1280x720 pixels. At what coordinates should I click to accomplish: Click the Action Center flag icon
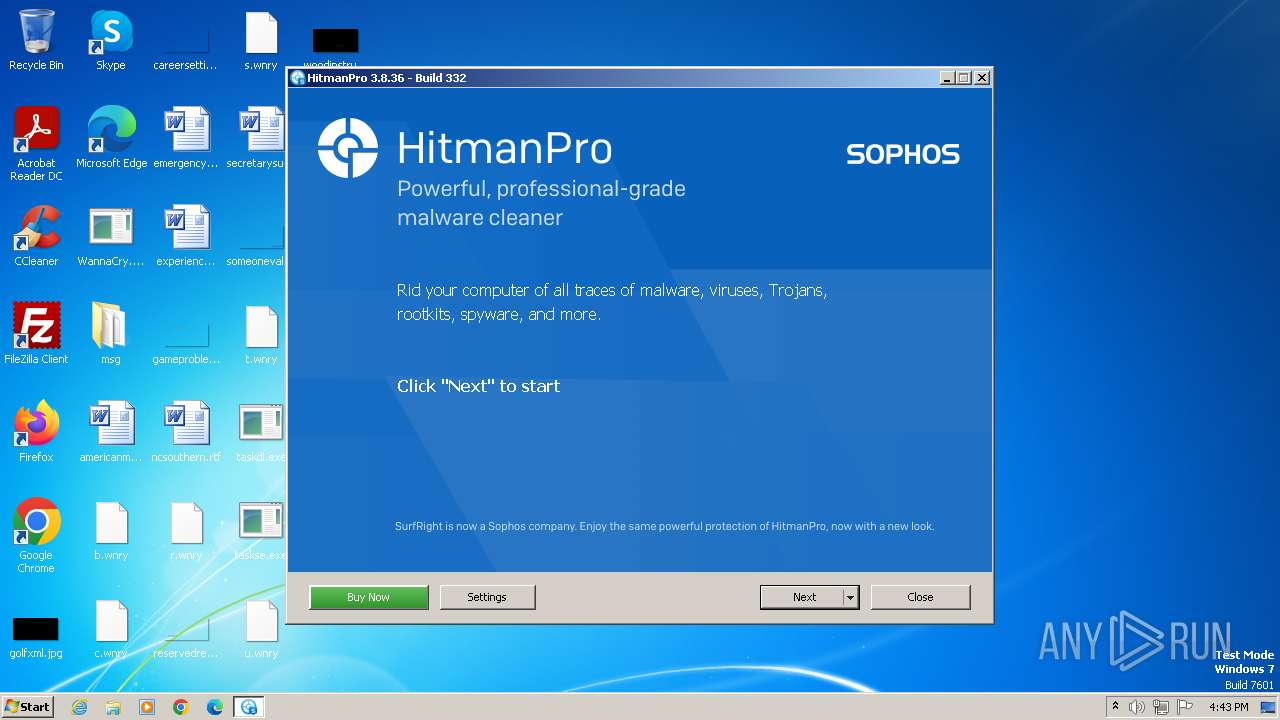[x=1185, y=707]
